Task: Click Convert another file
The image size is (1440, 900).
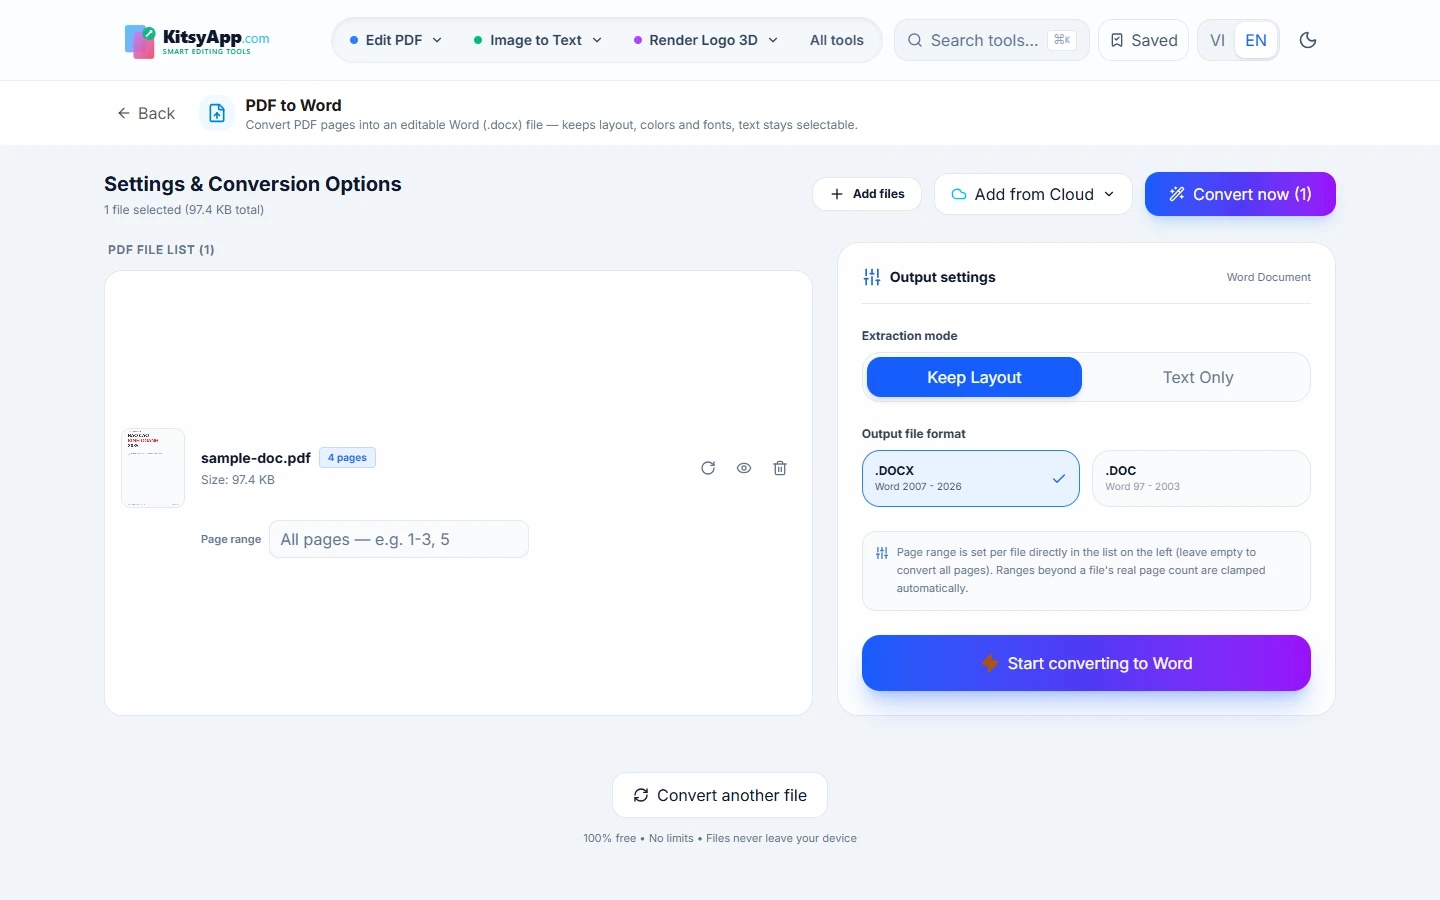Action: tap(720, 795)
